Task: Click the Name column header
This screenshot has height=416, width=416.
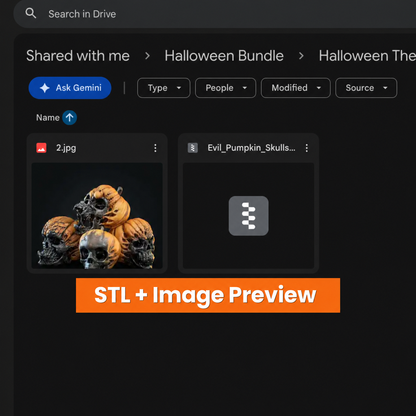Action: click(48, 118)
